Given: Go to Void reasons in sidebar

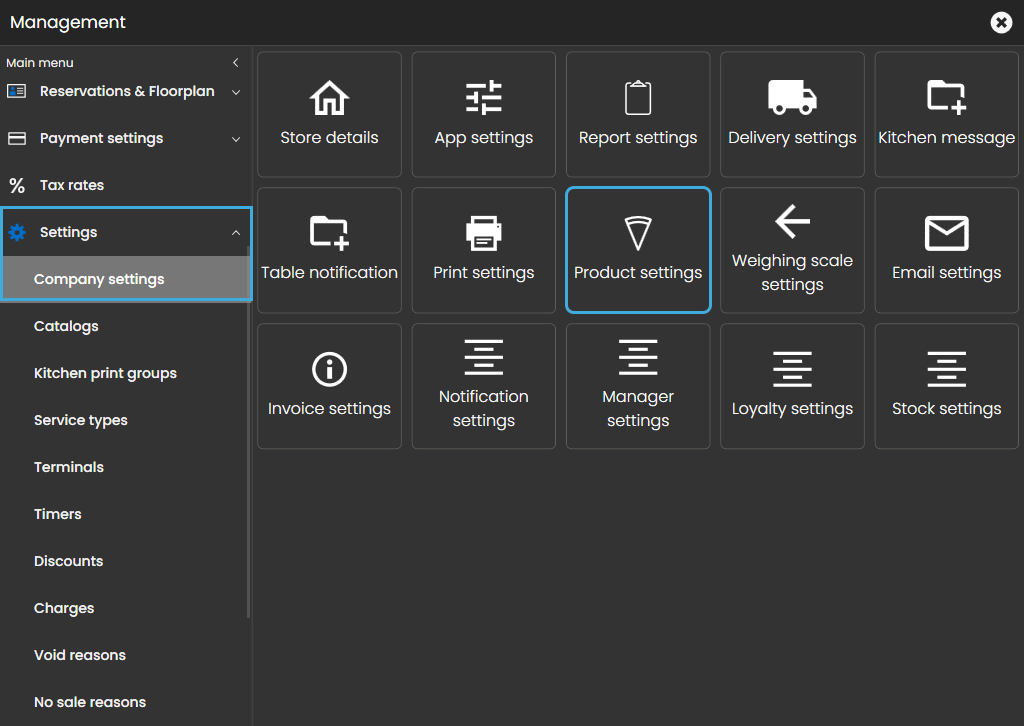Looking at the screenshot, I should (80, 655).
